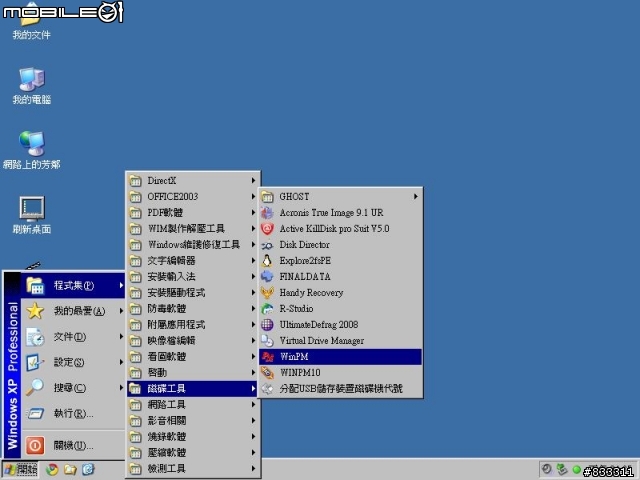
Task: Click the red Shut Down power icon
Action: pyautogui.click(x=35, y=445)
